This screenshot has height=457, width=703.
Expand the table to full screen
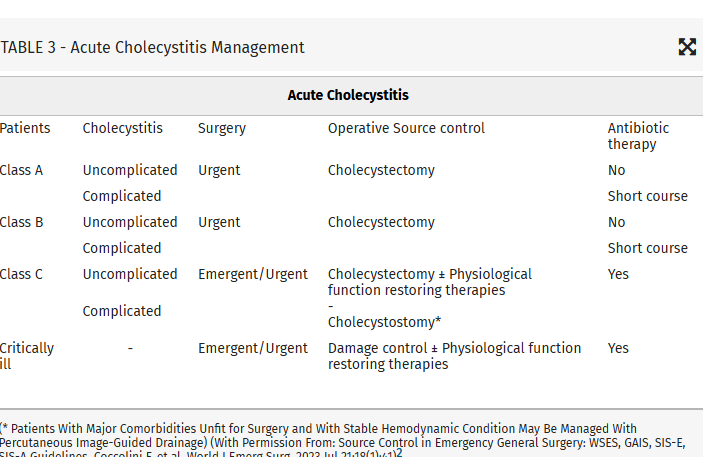click(687, 47)
